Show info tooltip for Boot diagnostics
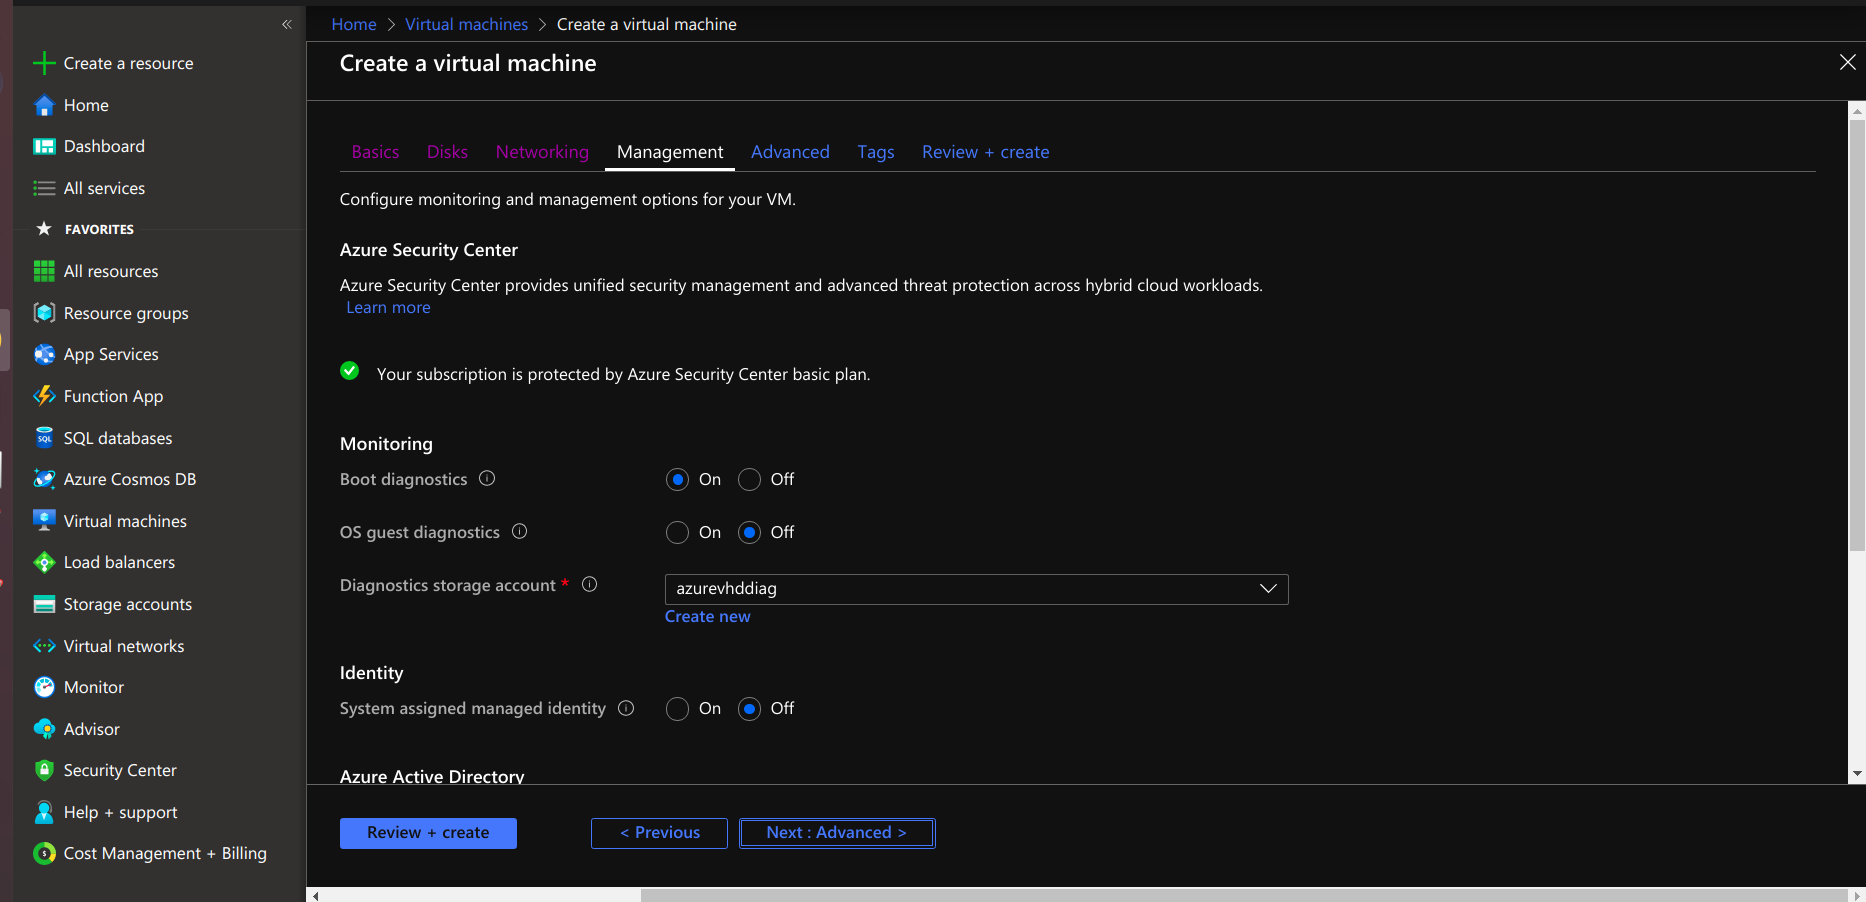 487,478
